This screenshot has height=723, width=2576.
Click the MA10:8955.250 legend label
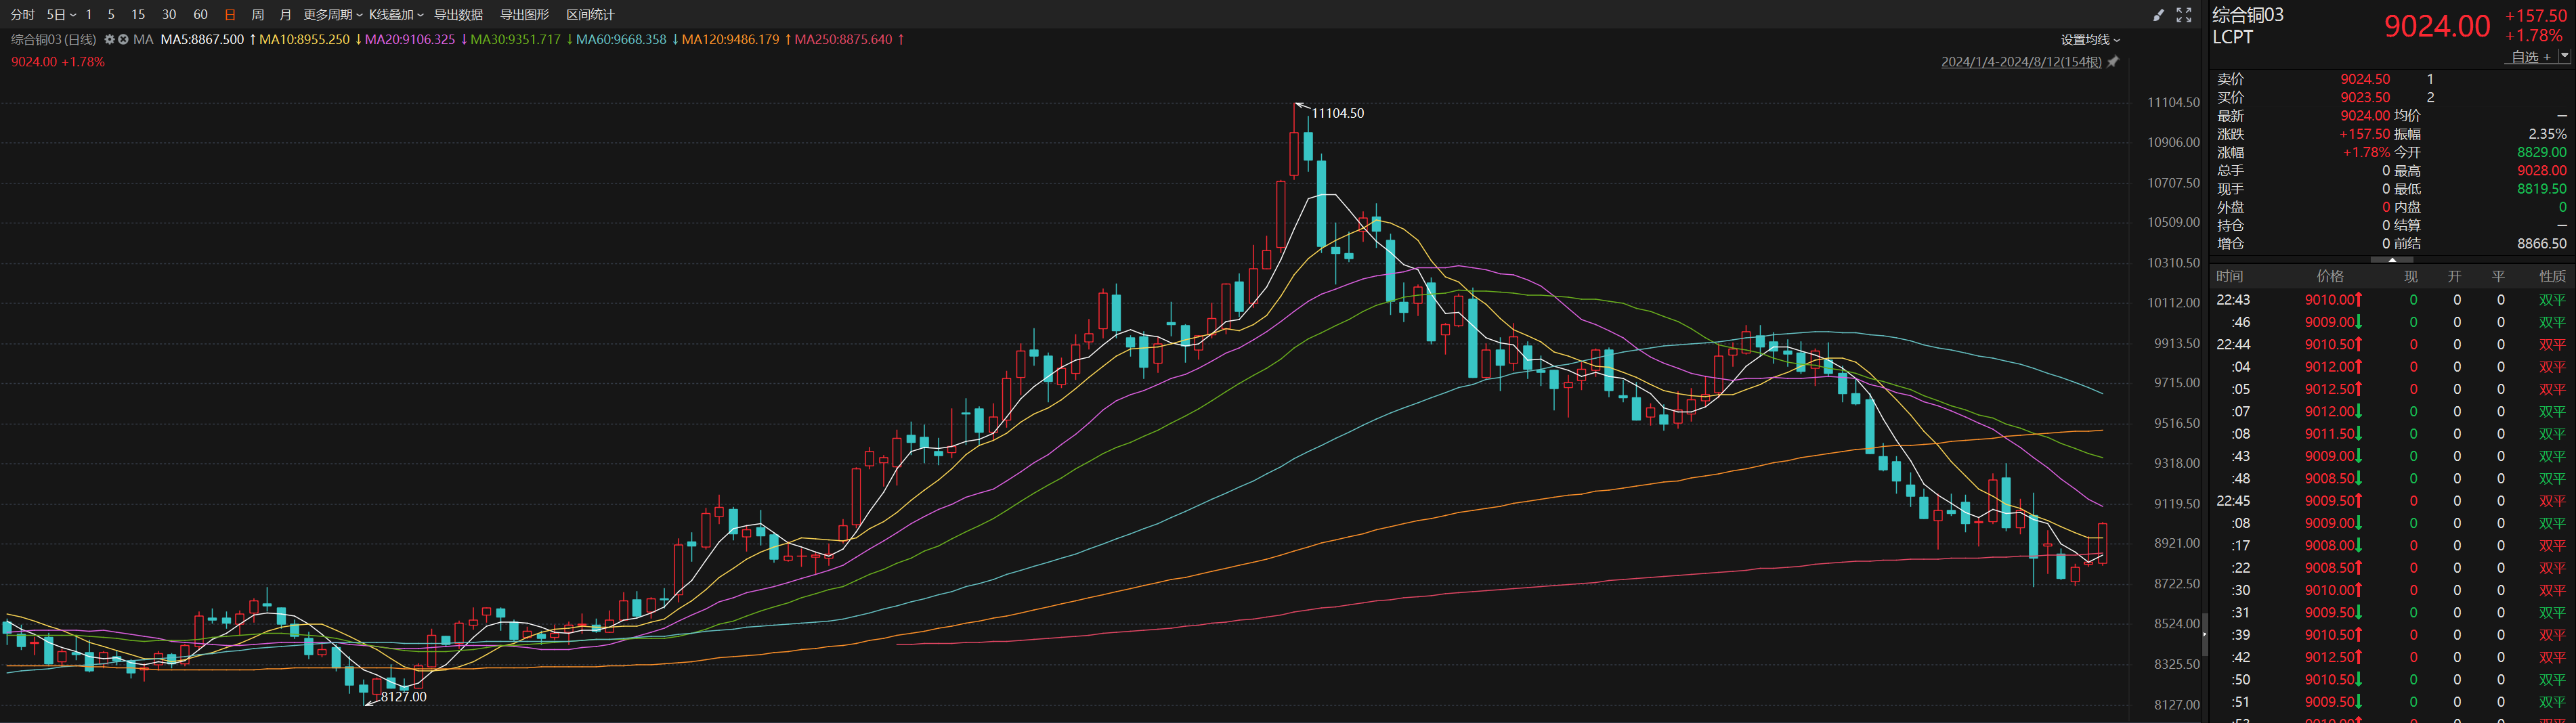(304, 40)
